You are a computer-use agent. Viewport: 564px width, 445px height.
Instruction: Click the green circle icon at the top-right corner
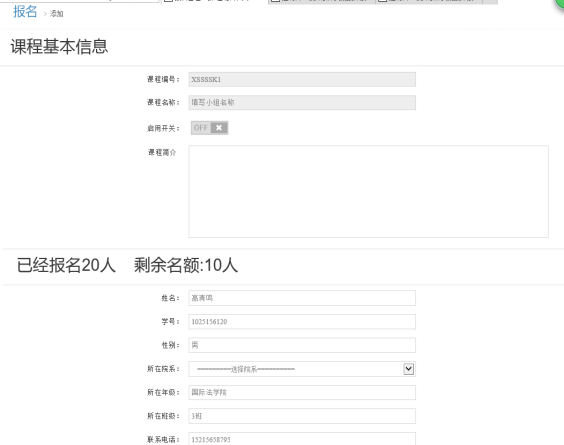(559, 4)
